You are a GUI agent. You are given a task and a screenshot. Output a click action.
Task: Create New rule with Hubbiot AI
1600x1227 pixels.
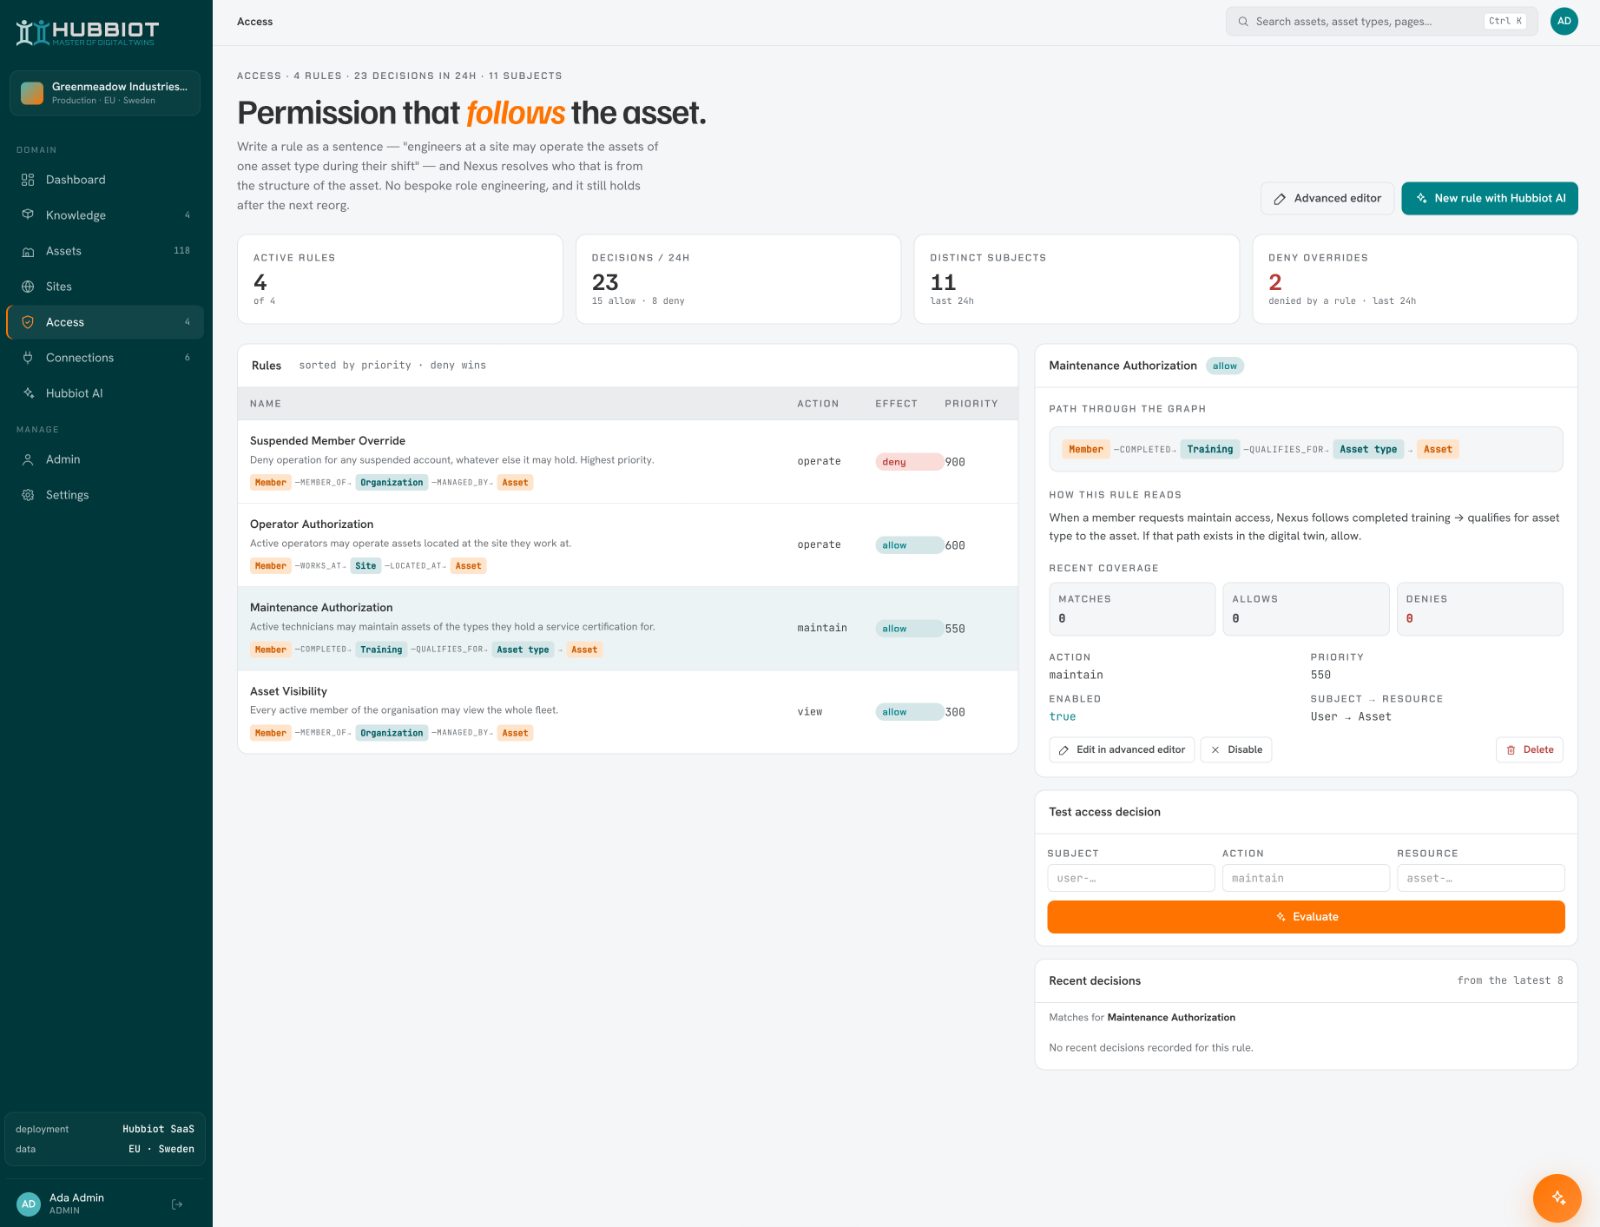point(1490,198)
